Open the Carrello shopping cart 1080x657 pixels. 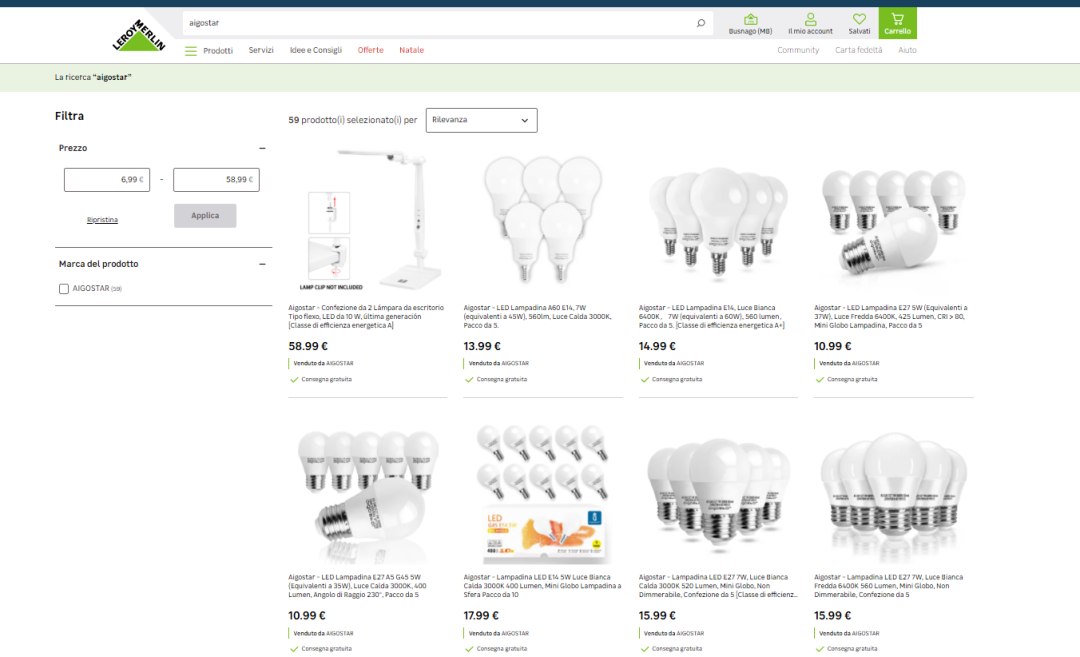tap(897, 22)
